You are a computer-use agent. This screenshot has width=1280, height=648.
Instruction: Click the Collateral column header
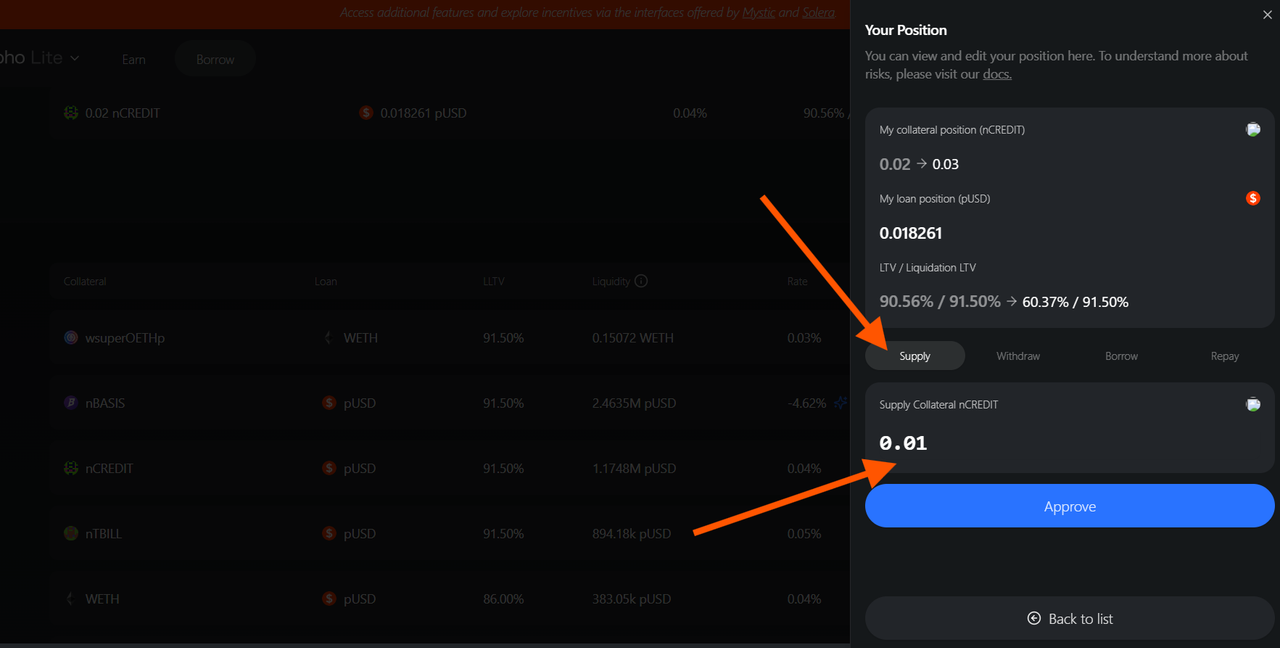pyautogui.click(x=85, y=282)
